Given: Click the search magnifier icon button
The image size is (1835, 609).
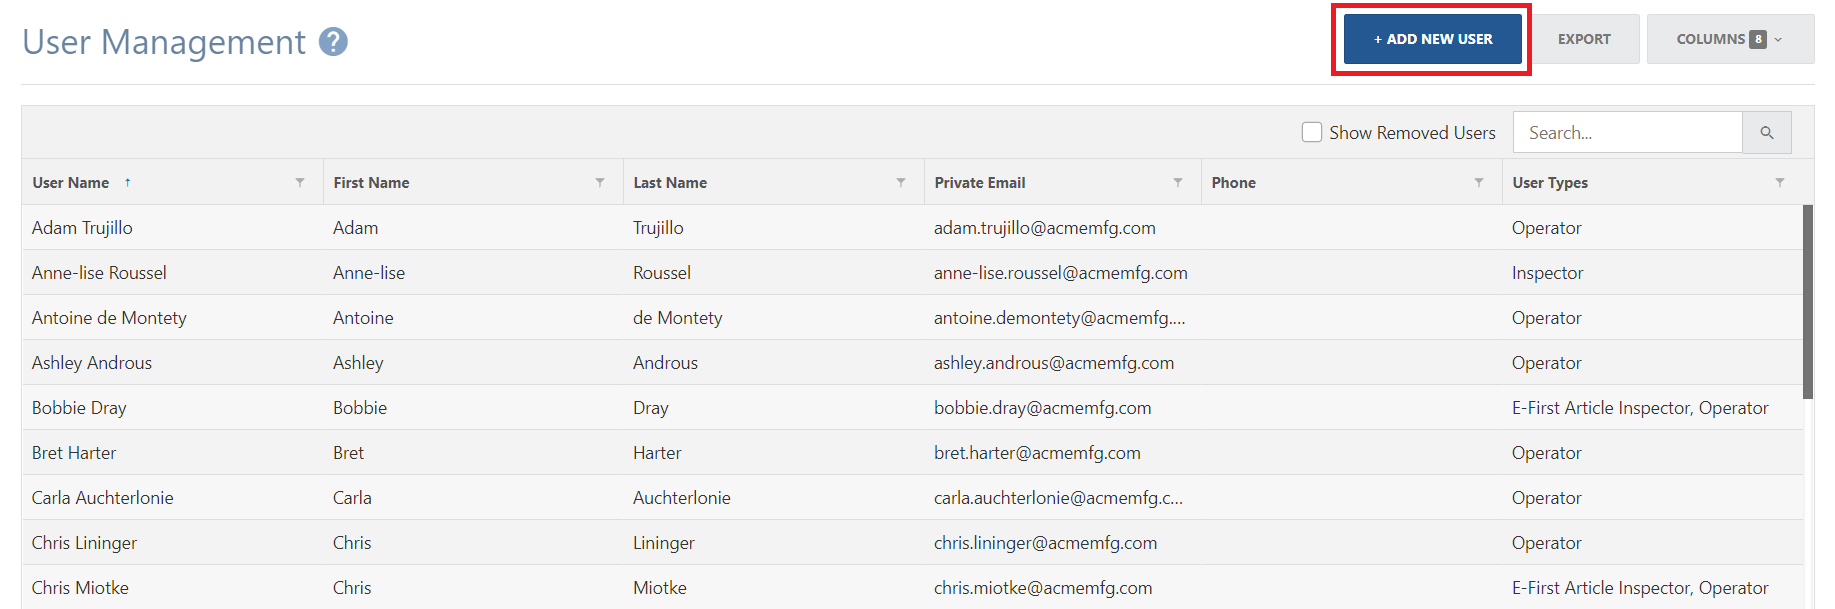Looking at the screenshot, I should click(1767, 133).
